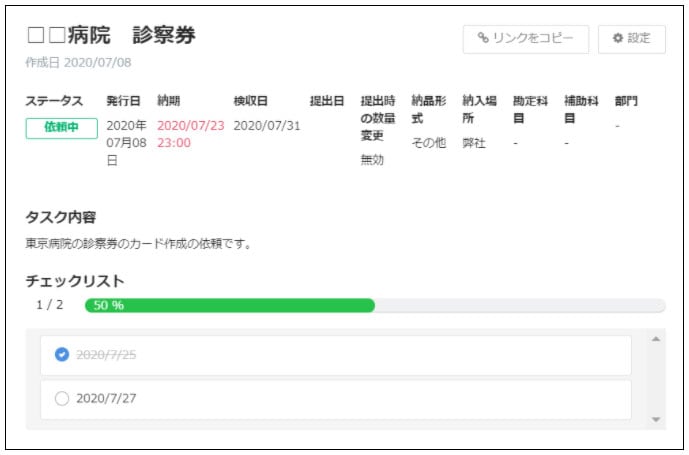The height and width of the screenshot is (455, 689).
Task: Check the 2020/7/27 checklist item
Action: [x=62, y=398]
